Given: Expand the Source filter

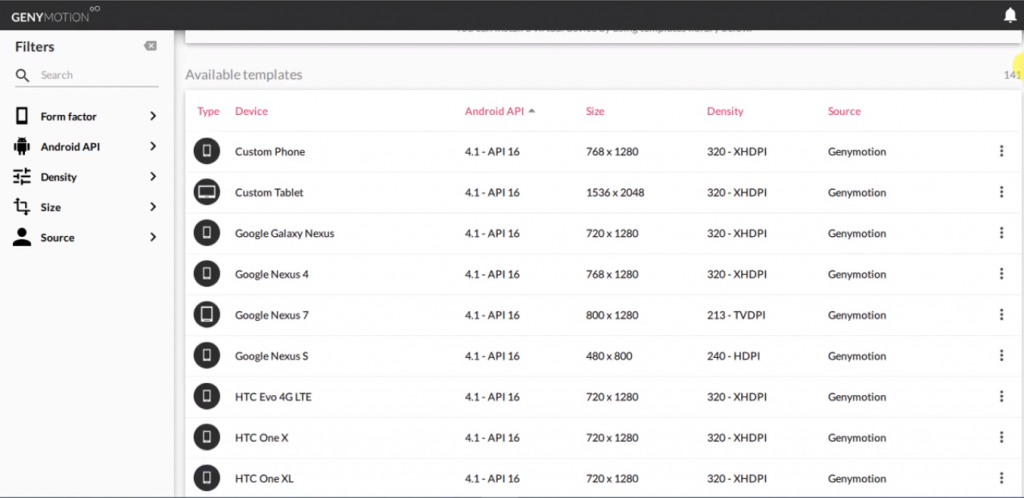Looking at the screenshot, I should (86, 238).
